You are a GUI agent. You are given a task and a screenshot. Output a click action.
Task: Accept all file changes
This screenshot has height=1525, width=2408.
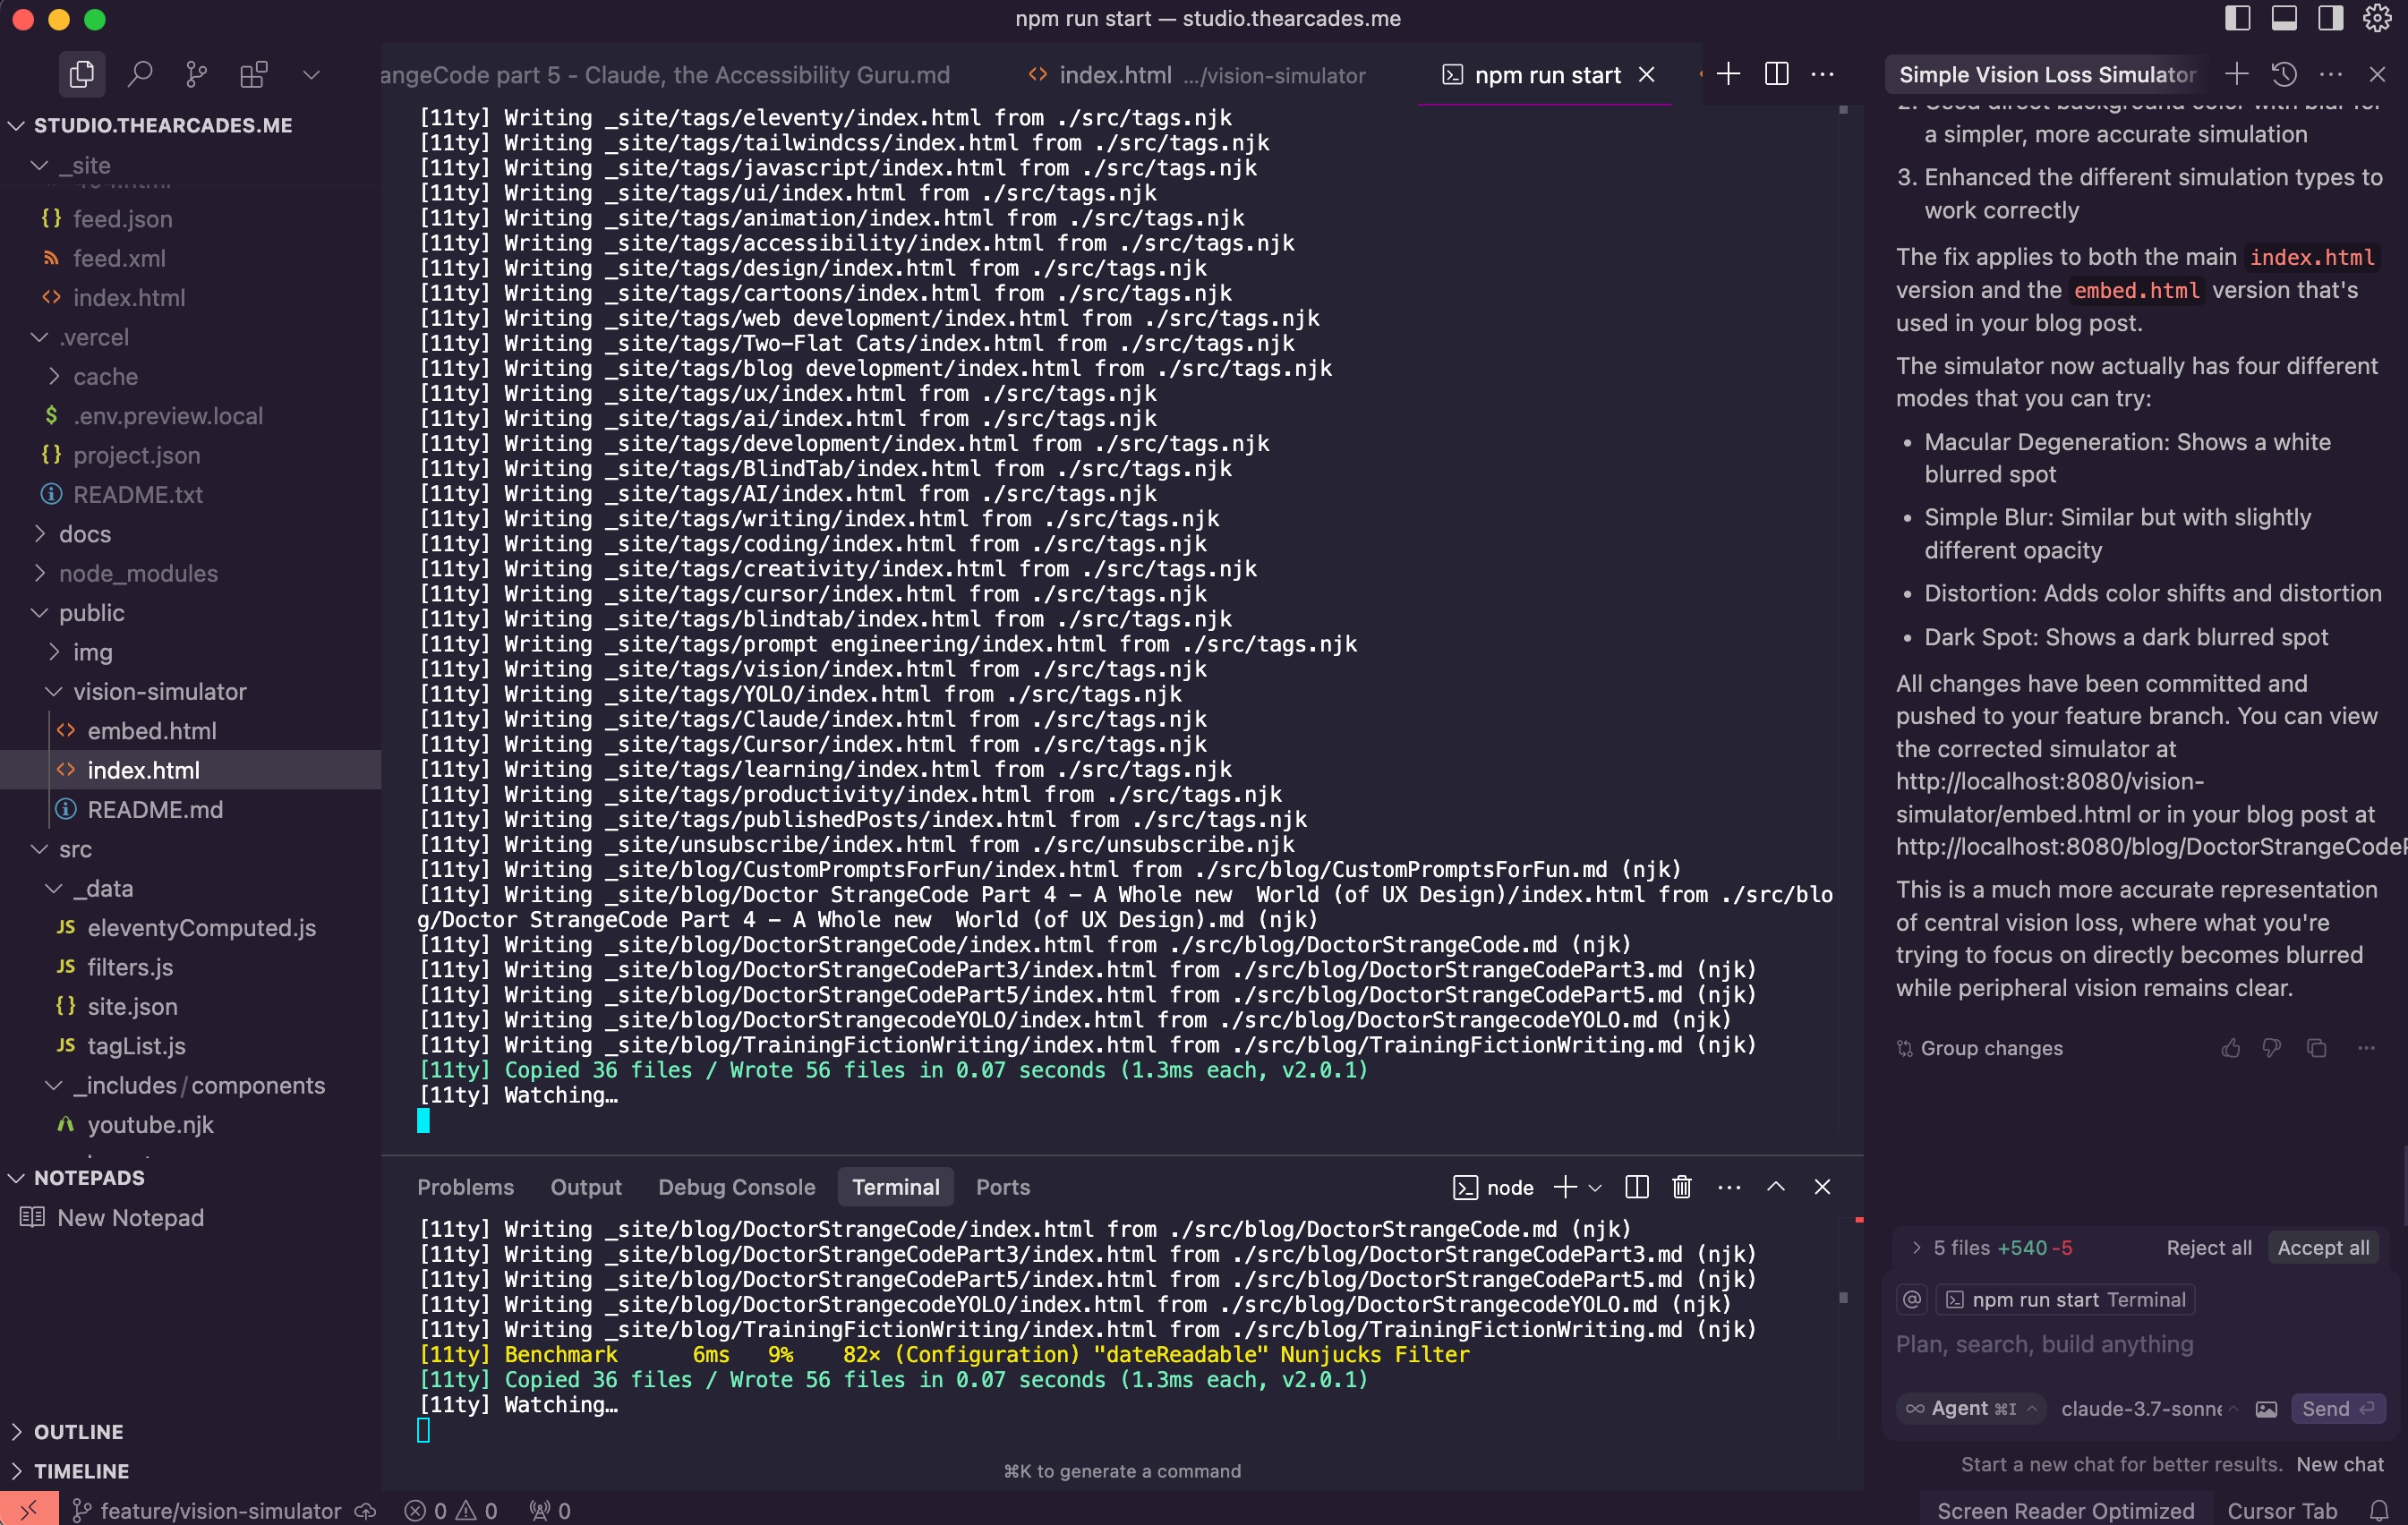pos(2323,1247)
